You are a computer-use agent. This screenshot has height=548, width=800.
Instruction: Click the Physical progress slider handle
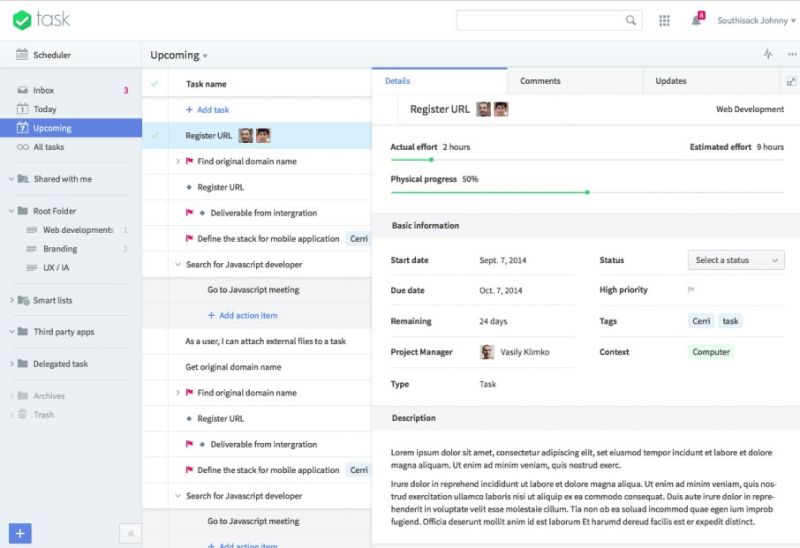tap(587, 192)
